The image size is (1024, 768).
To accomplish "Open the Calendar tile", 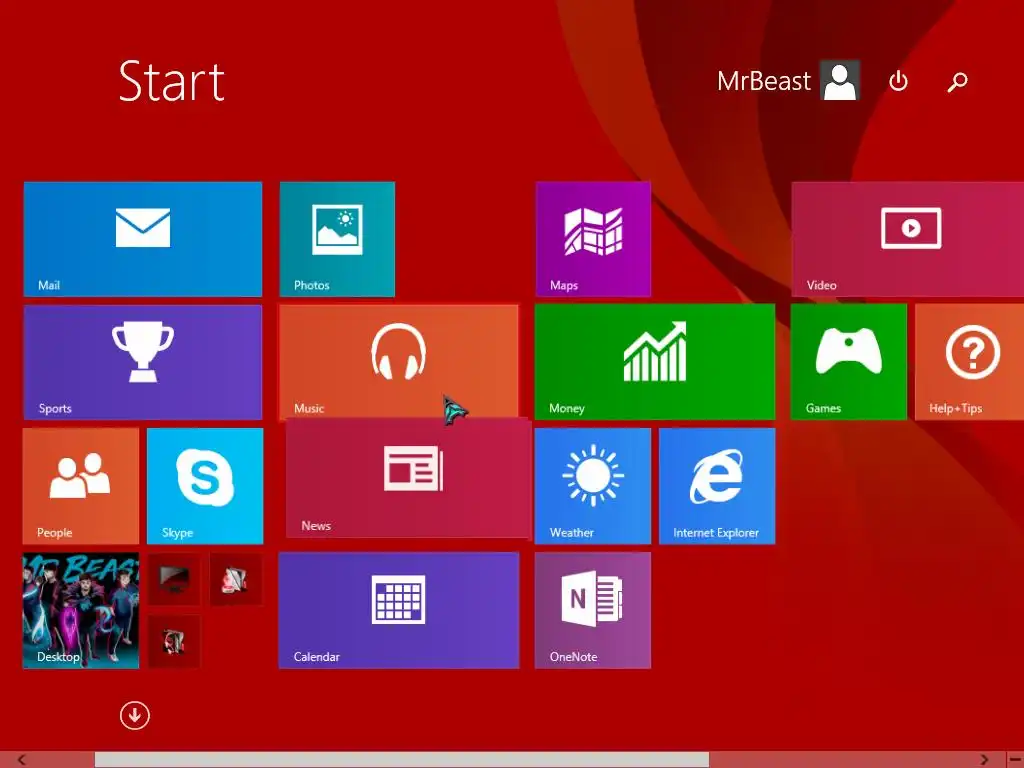I will pos(399,611).
